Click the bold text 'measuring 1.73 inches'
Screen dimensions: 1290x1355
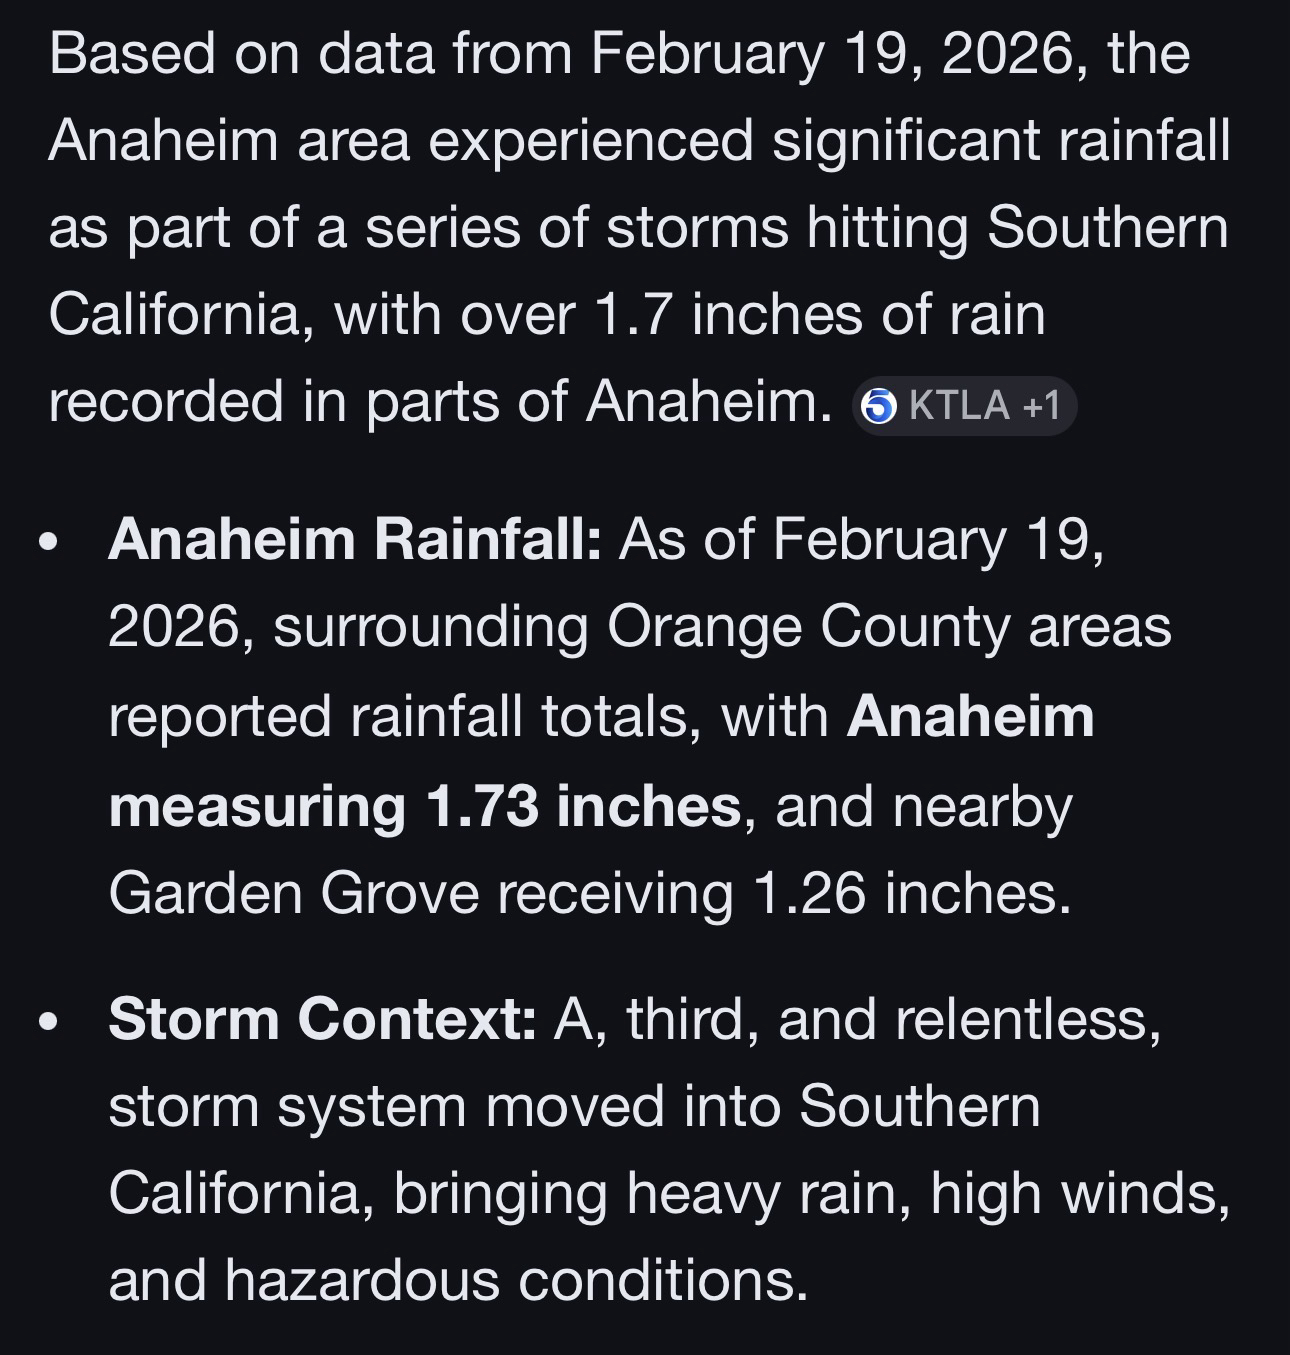pyautogui.click(x=424, y=806)
